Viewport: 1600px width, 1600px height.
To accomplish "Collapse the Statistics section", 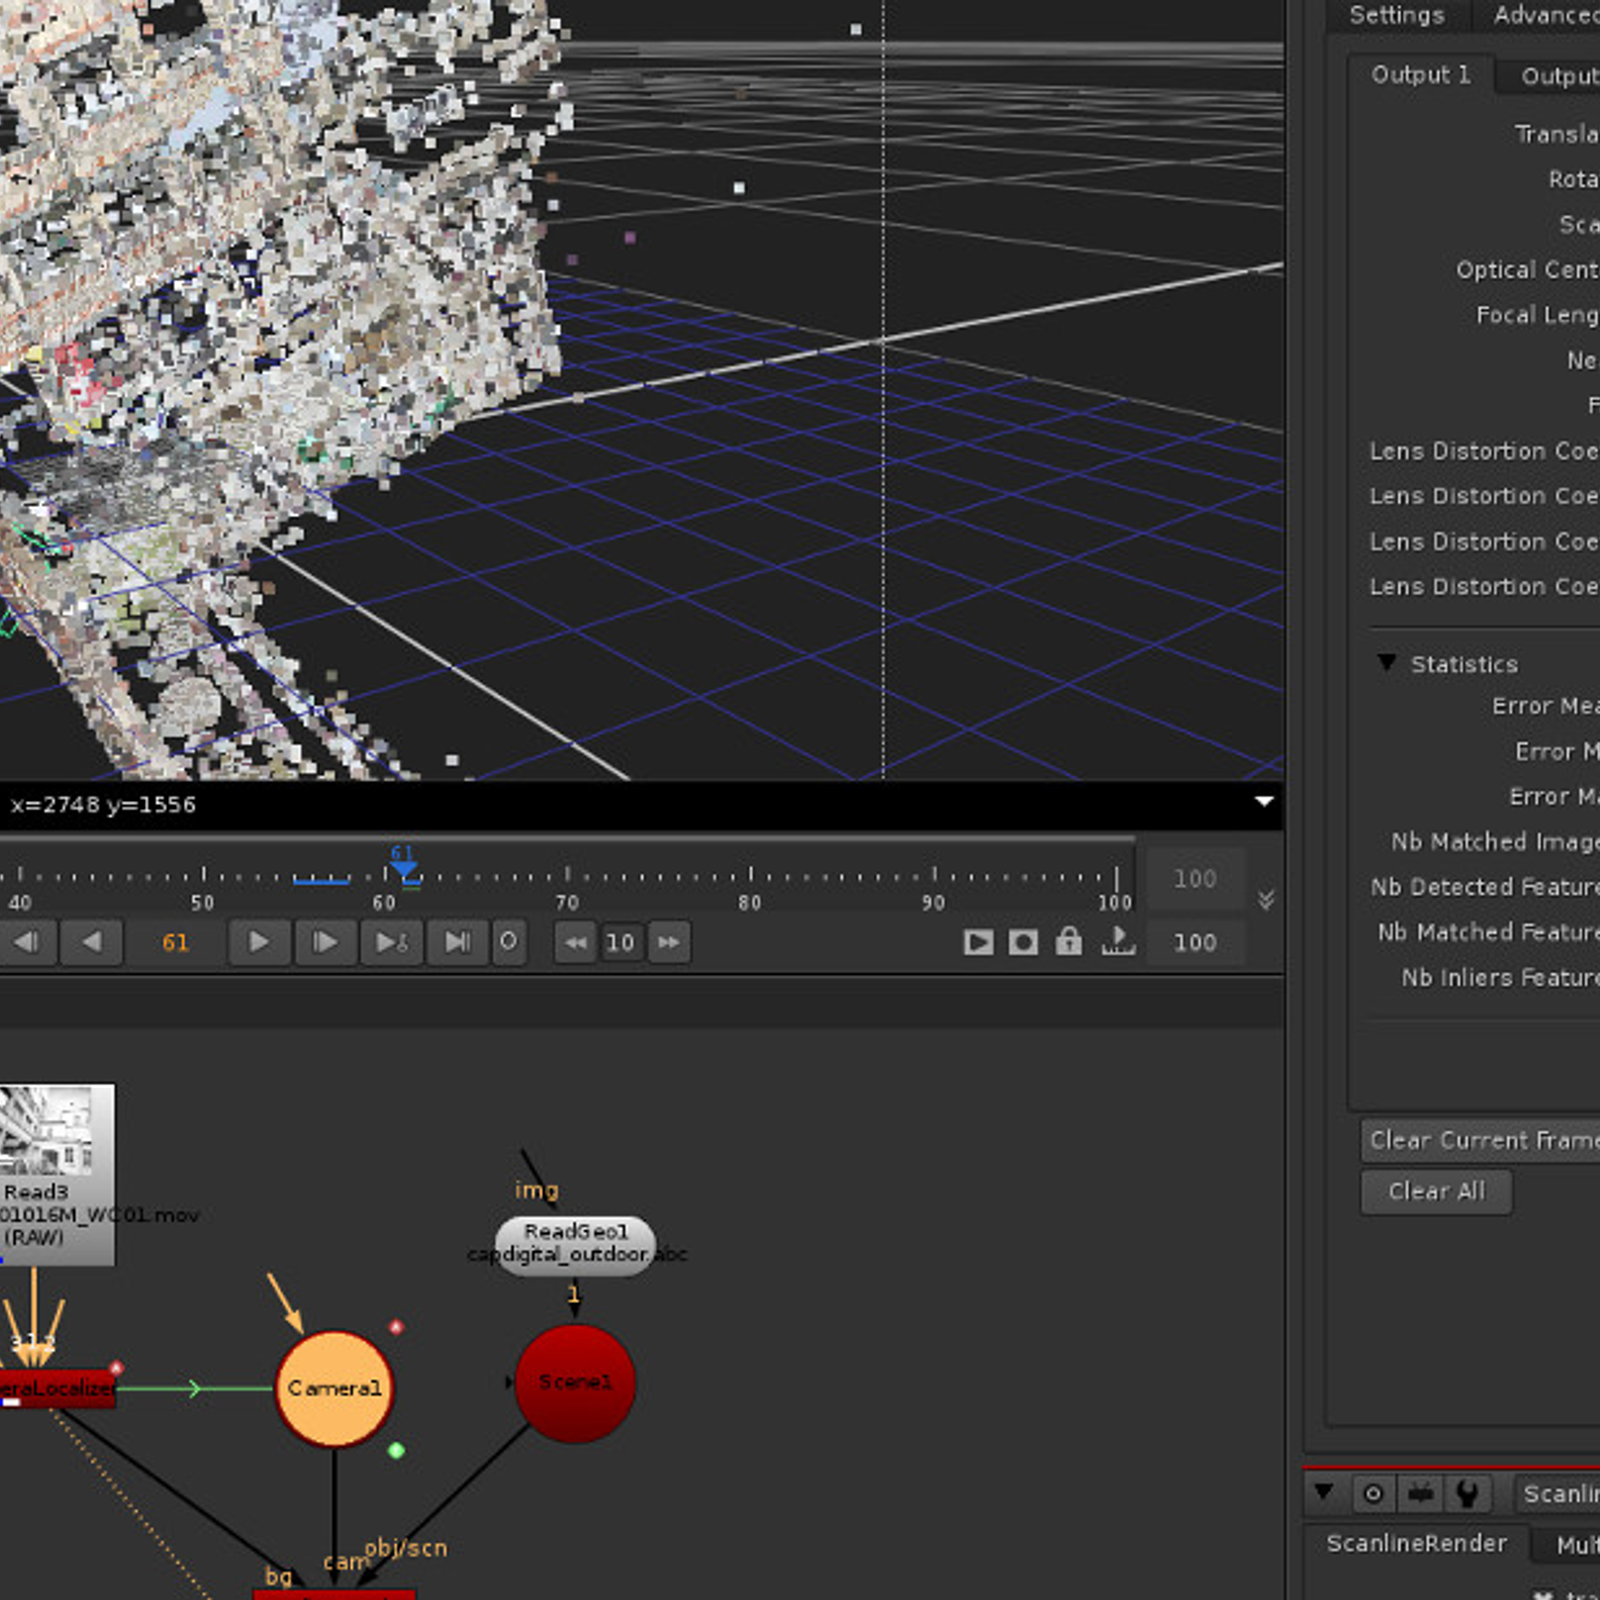I will (1386, 663).
